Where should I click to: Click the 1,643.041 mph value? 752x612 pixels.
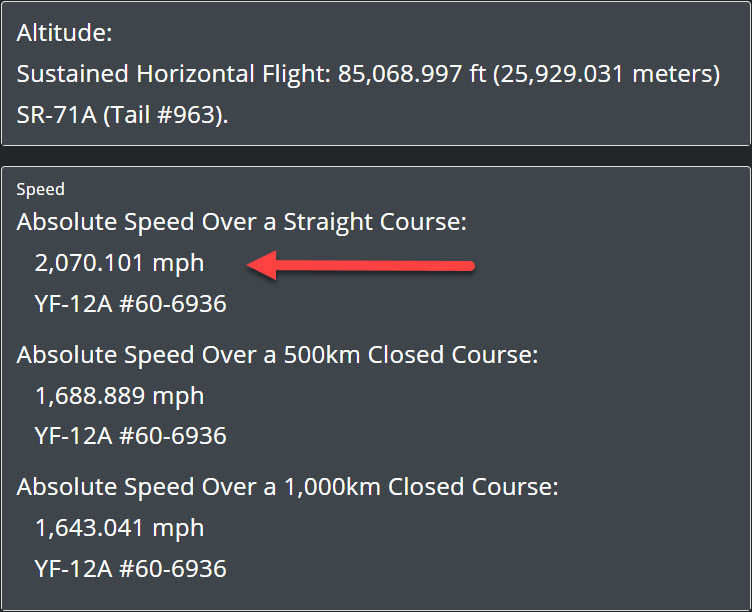(119, 528)
